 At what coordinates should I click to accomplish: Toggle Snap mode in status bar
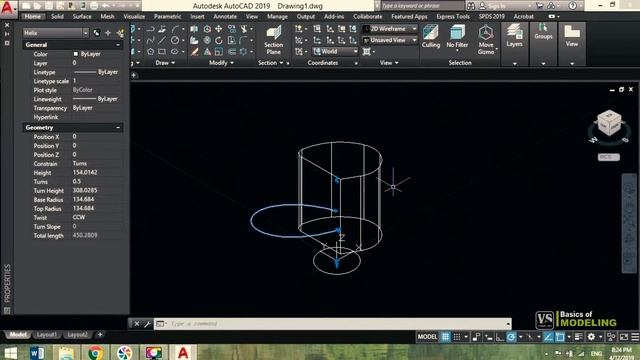(457, 337)
